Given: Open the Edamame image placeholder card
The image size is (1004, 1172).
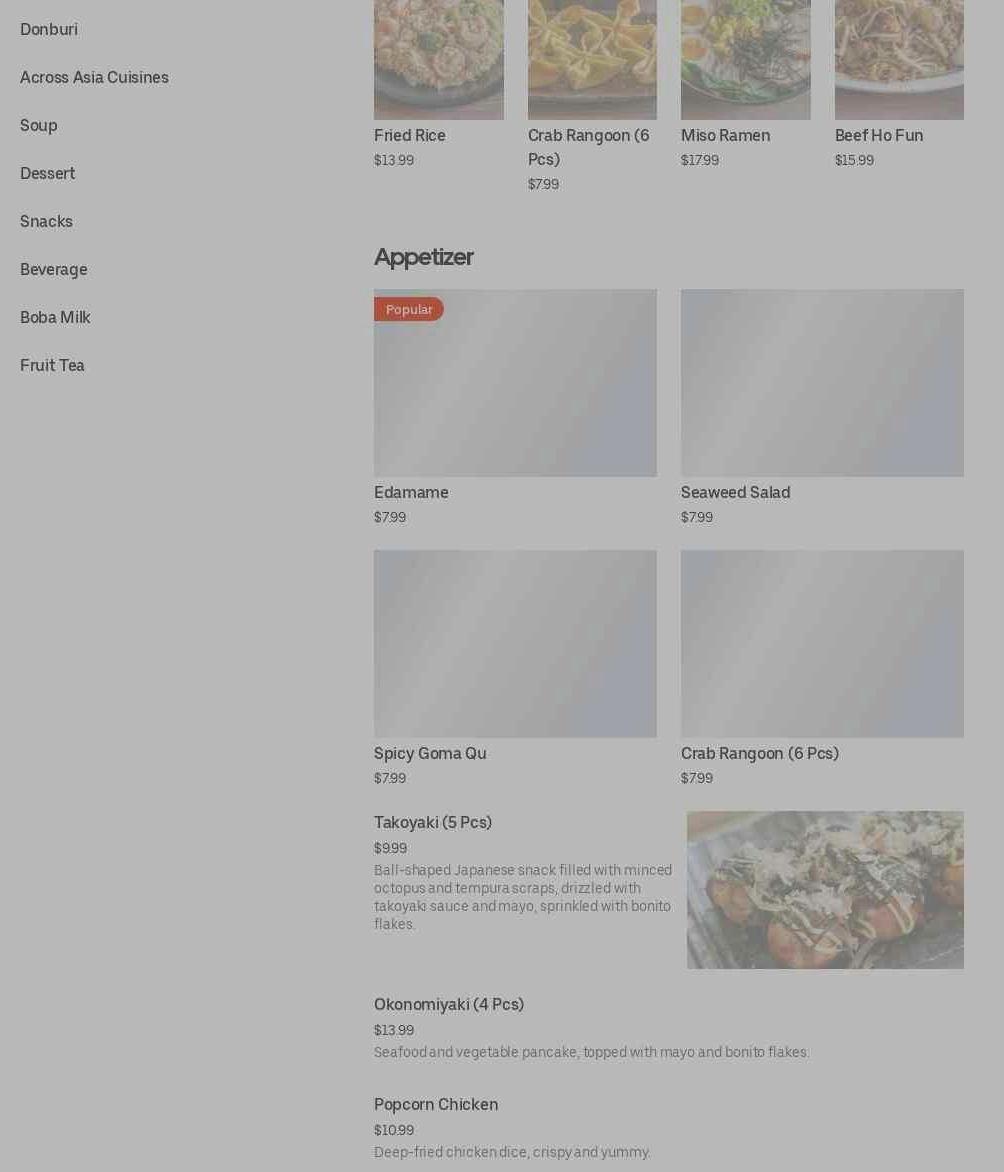Looking at the screenshot, I should 515,383.
